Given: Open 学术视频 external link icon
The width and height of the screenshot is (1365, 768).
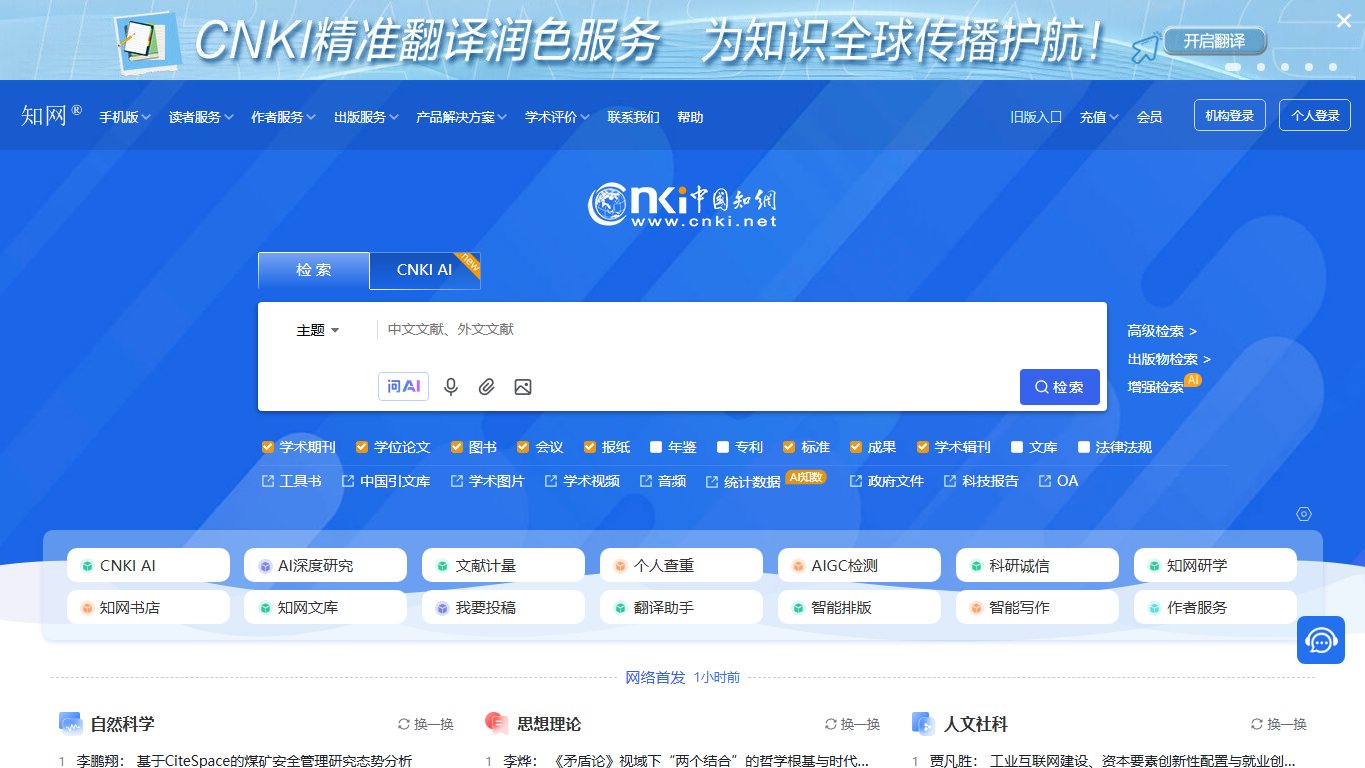Looking at the screenshot, I should pos(551,481).
